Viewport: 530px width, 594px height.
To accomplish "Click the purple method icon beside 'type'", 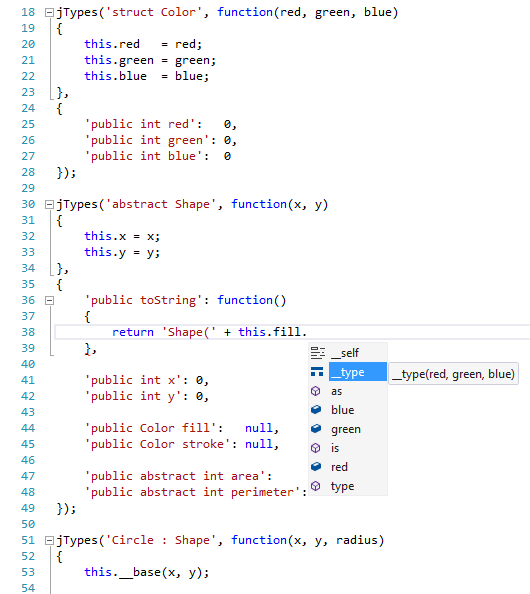I will [316, 486].
